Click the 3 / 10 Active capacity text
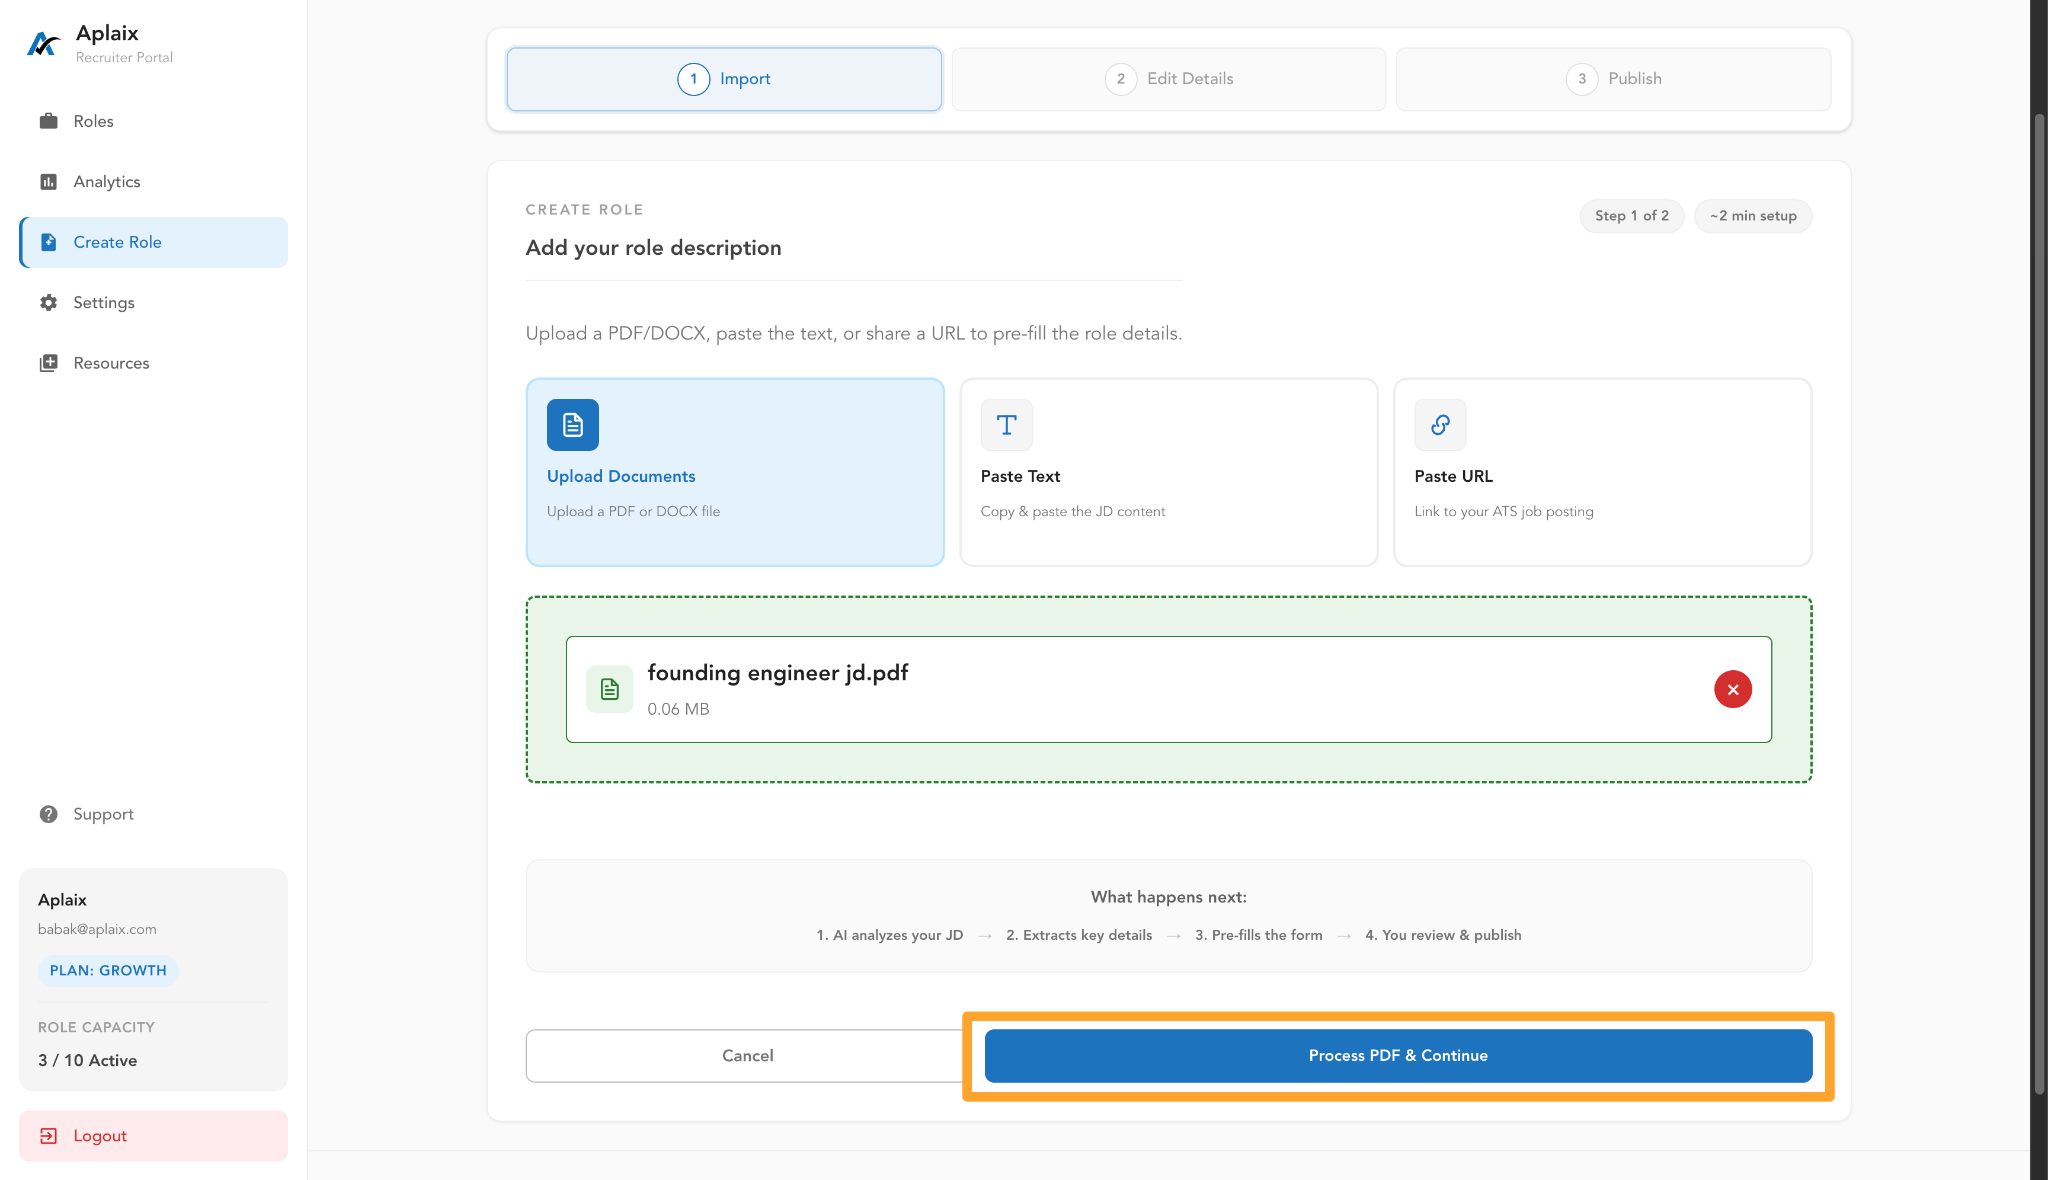The image size is (2048, 1180). [x=87, y=1060]
